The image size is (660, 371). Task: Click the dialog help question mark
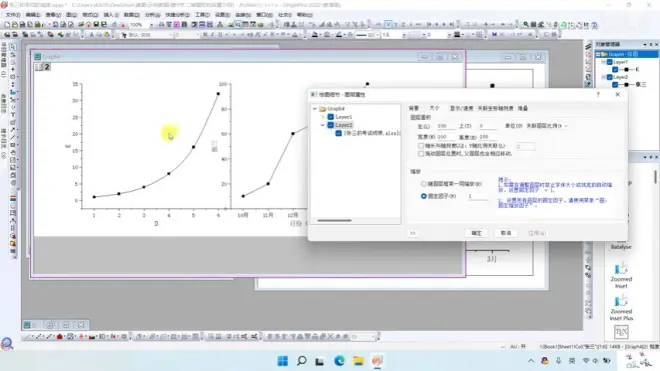[x=598, y=94]
